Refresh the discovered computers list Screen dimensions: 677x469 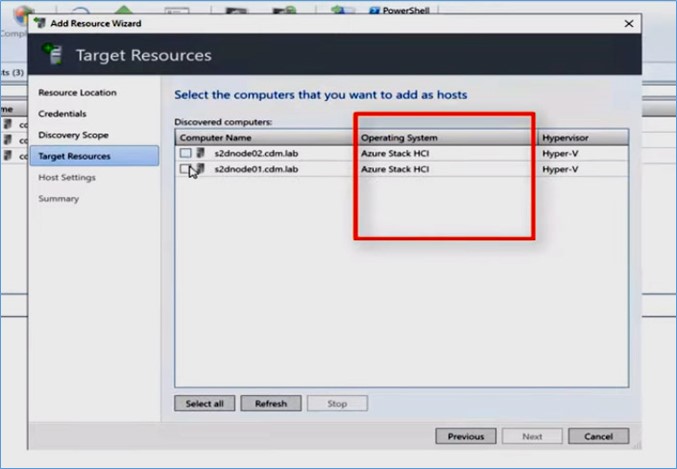tap(271, 403)
